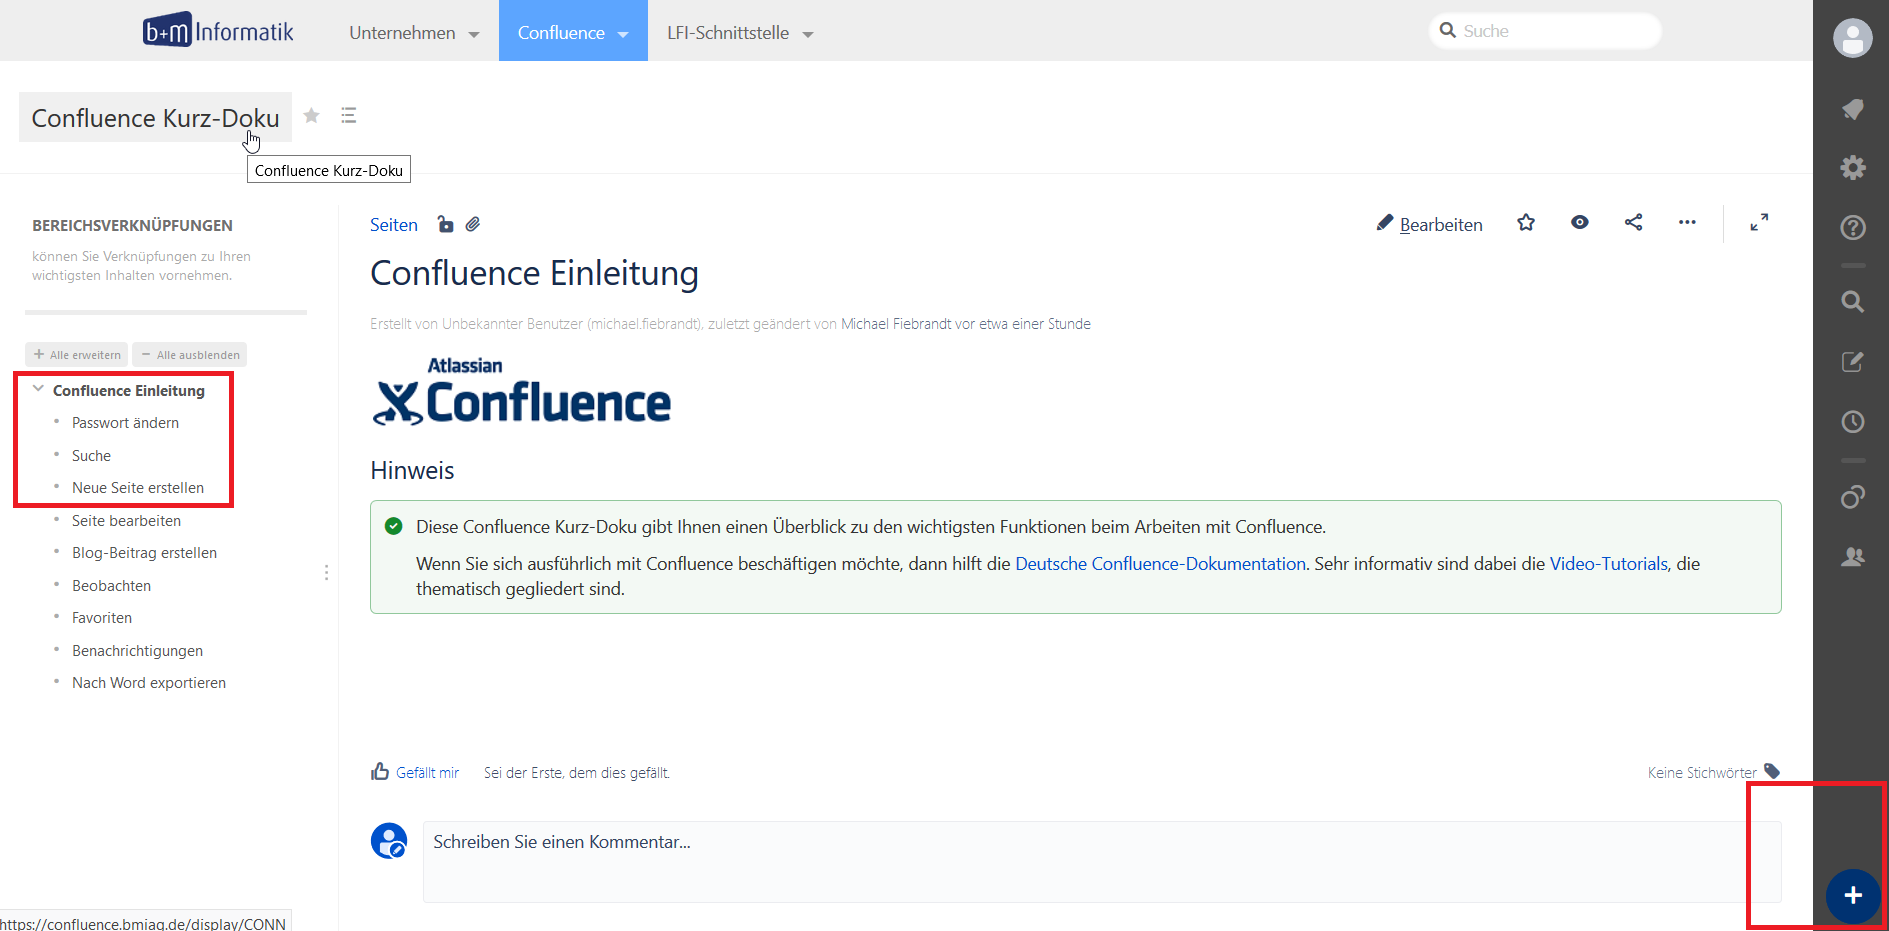The width and height of the screenshot is (1889, 931).
Task: Open the user profile avatar
Action: pyautogui.click(x=1852, y=38)
